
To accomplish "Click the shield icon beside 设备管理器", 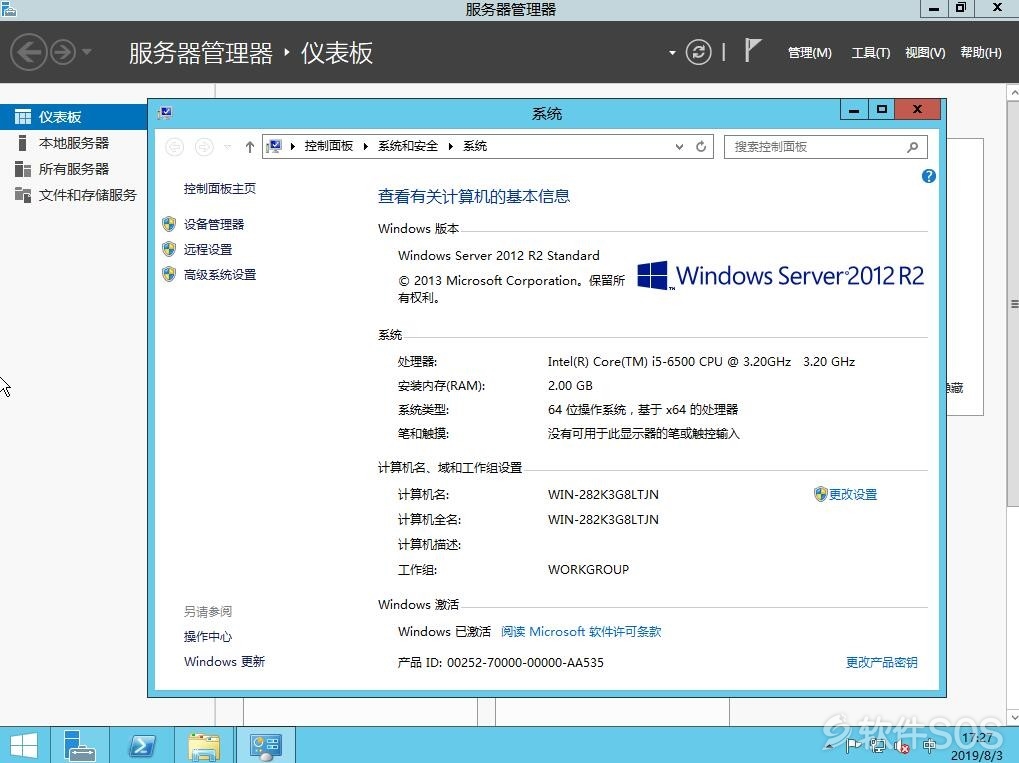I will [169, 224].
